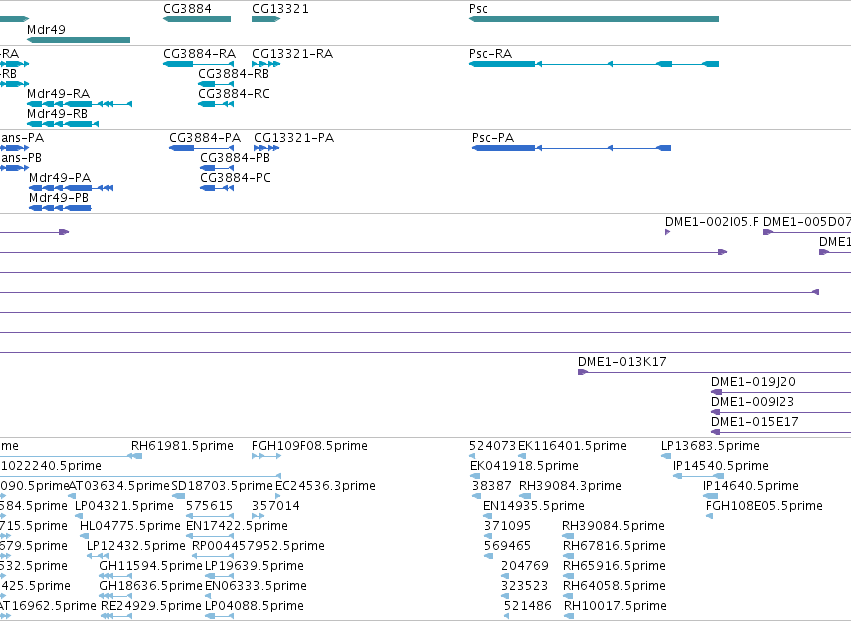Select EST LP19639.5prime
The image size is (851, 621).
tap(255, 567)
